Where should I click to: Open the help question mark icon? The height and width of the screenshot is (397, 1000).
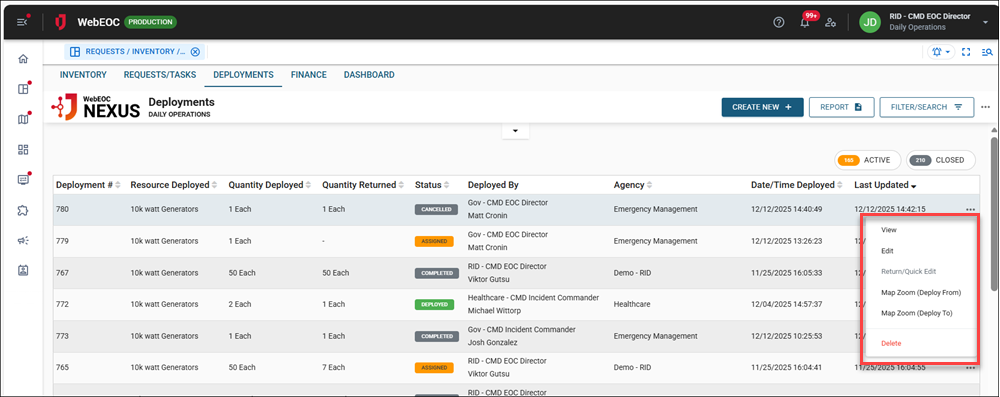coord(778,22)
